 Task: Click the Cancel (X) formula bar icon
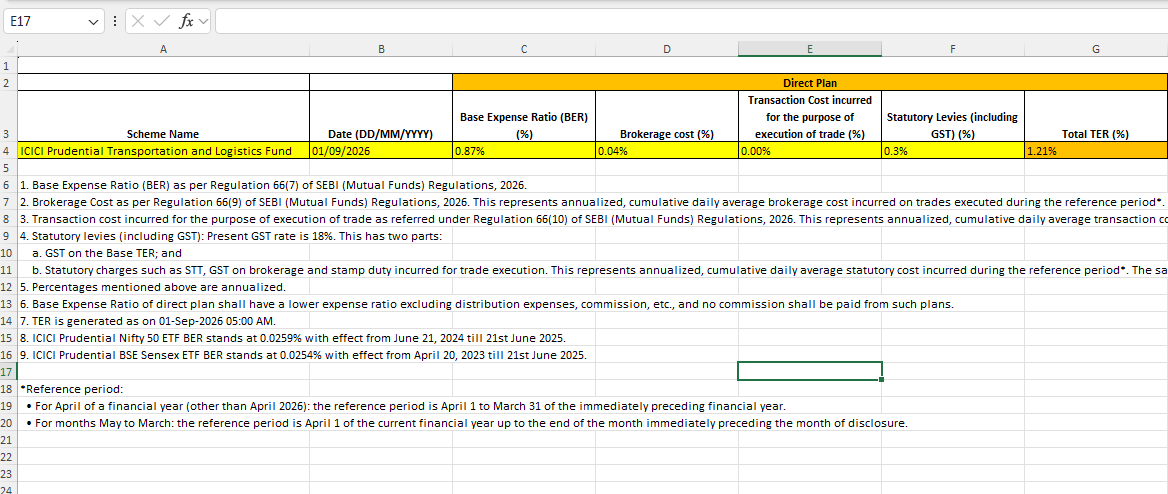138,22
